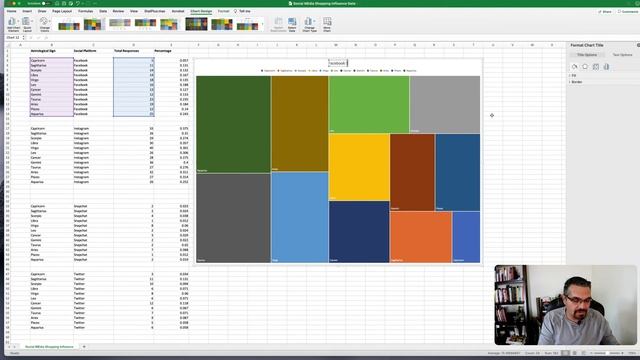Click the Home icon in title bar
The height and width of the screenshot is (360, 640).
pyautogui.click(x=57, y=3)
